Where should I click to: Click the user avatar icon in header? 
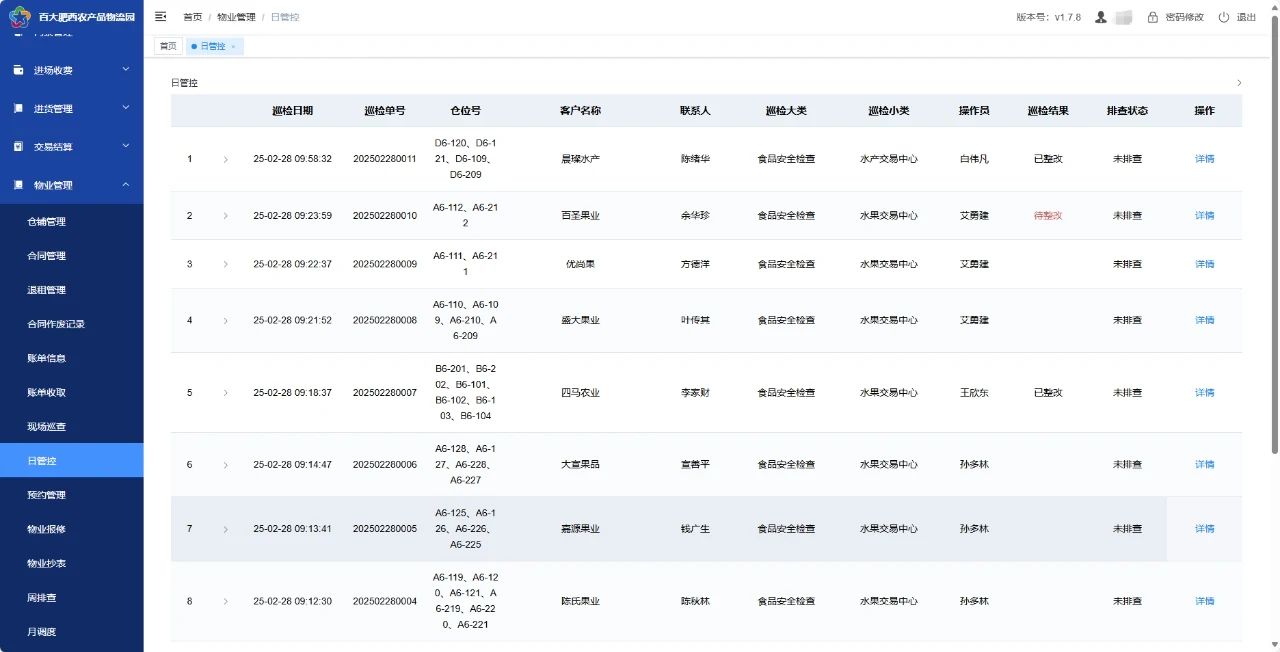point(1100,17)
